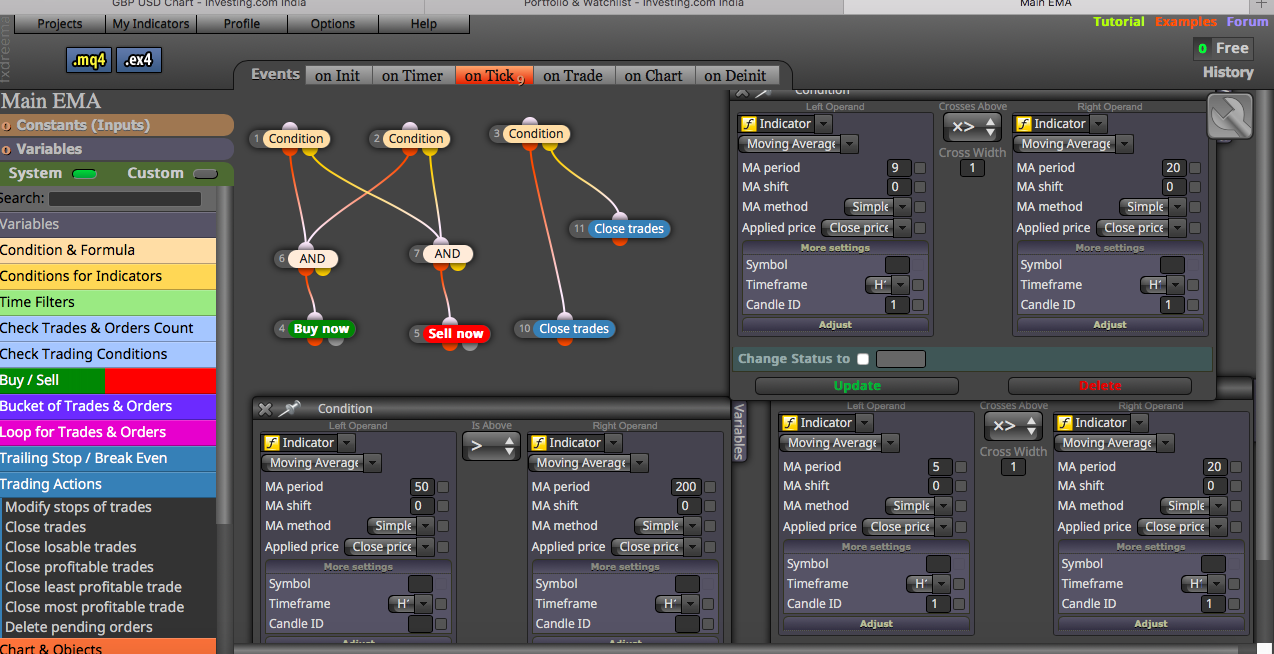Open the Examples link
1274x654 pixels.
click(1186, 22)
